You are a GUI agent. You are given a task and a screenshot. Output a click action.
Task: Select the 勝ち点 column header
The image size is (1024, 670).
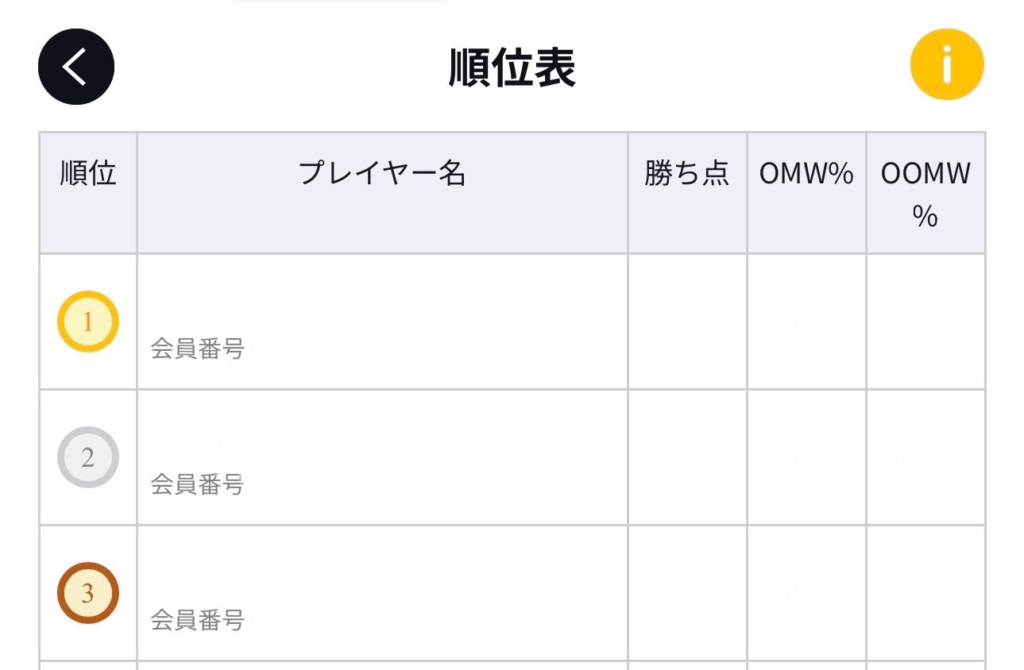point(687,193)
